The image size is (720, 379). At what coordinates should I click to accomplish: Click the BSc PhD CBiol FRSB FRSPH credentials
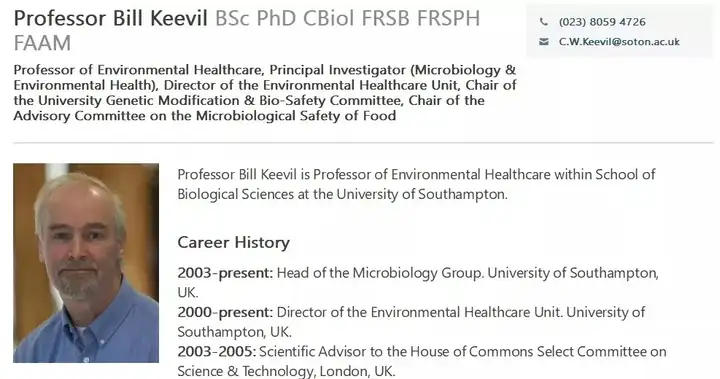click(x=348, y=19)
